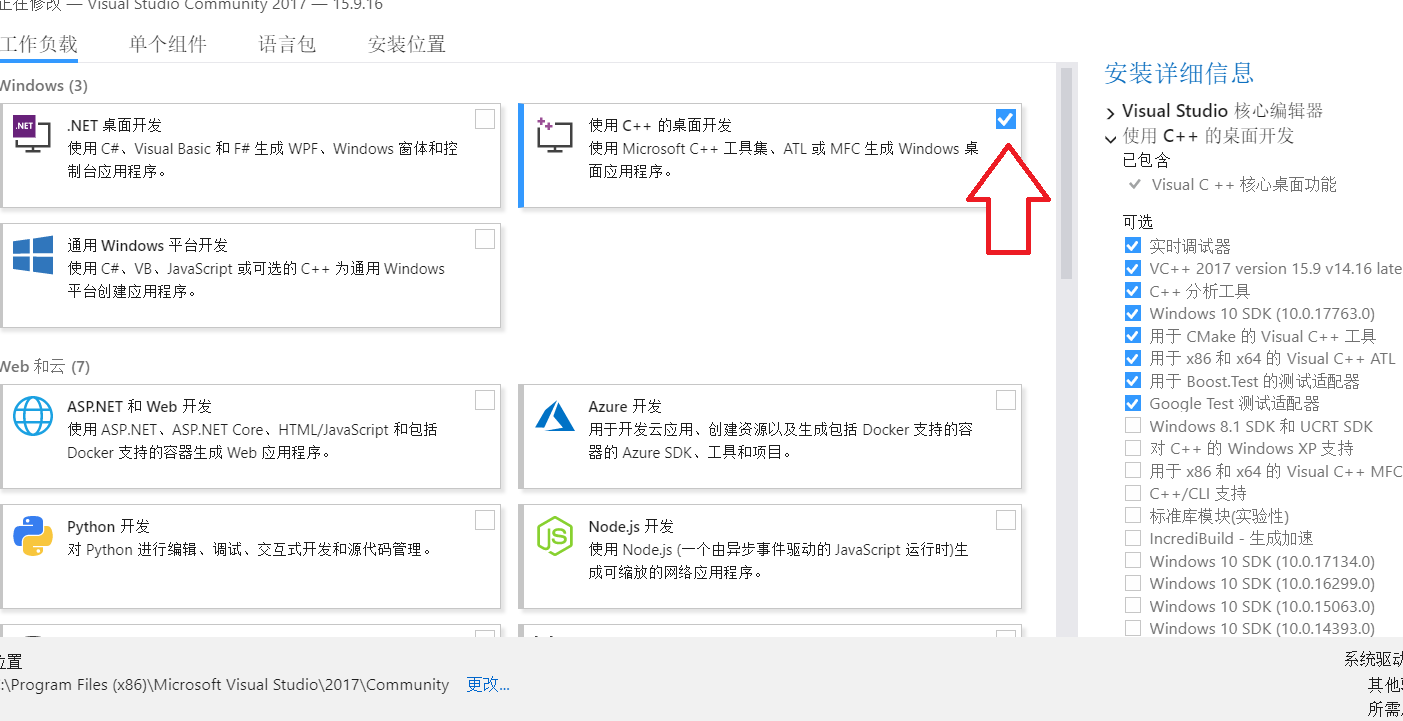
Task: Click the 可选 label
Action: pyautogui.click(x=1138, y=221)
